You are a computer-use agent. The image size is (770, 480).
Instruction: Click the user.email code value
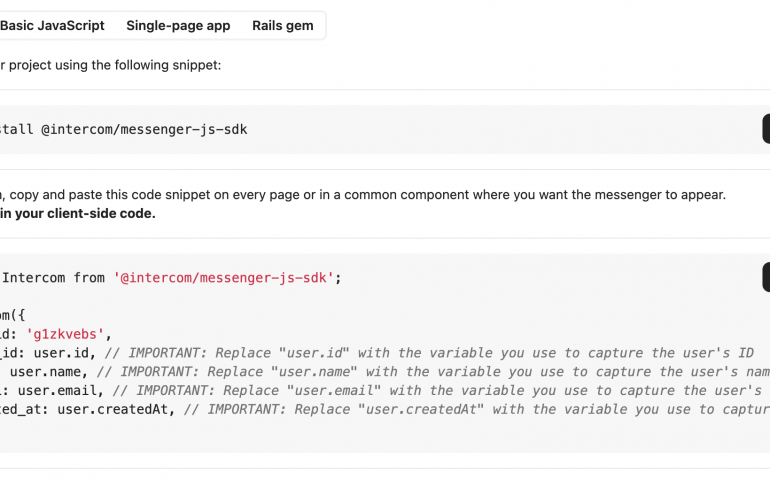click(x=57, y=390)
